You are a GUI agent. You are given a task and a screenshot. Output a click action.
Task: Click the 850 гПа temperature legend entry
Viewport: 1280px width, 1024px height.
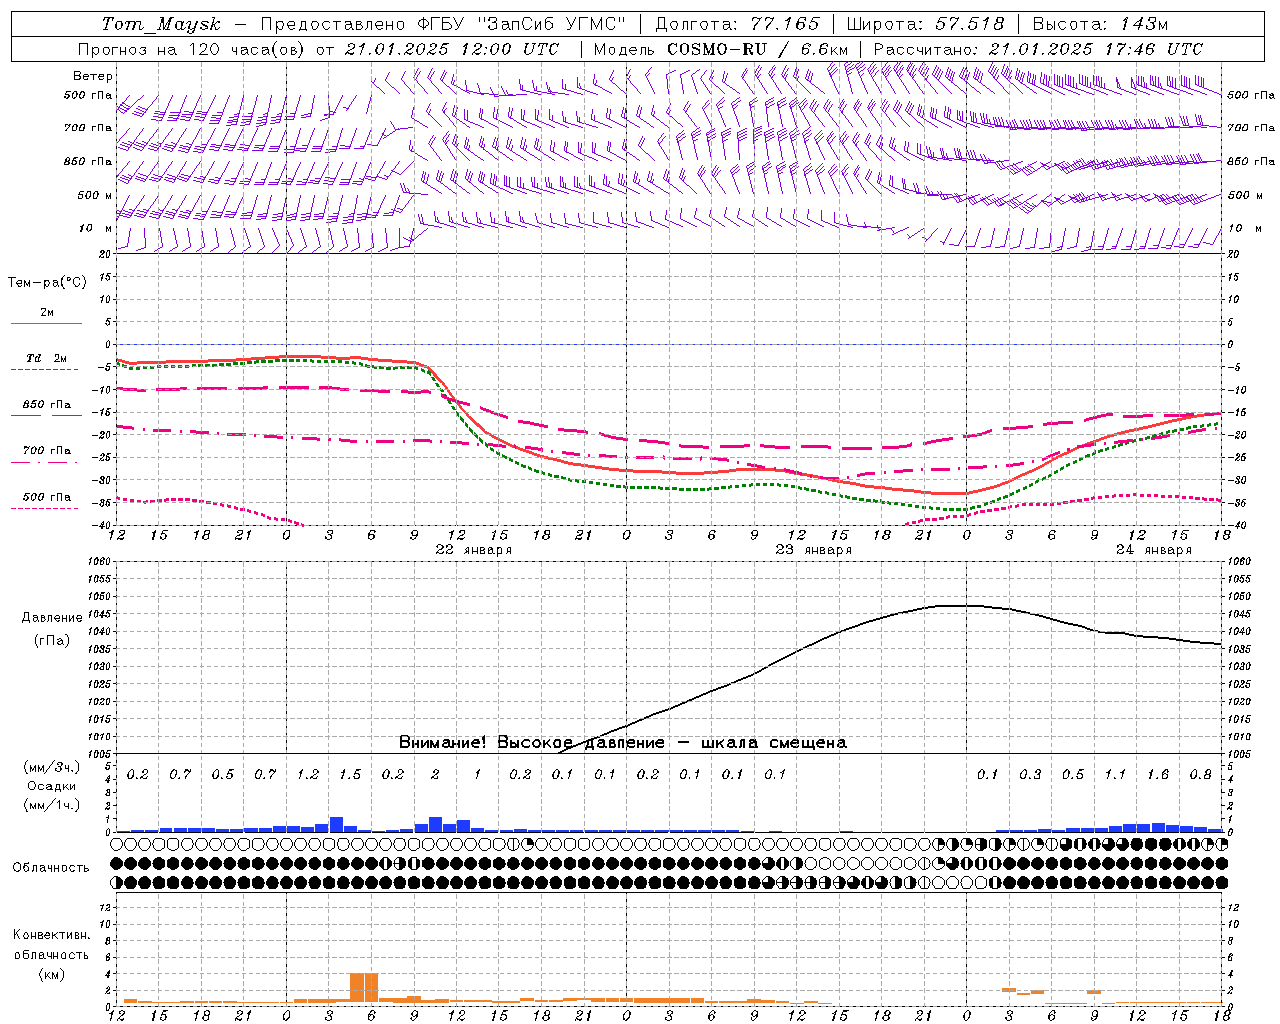tap(46, 407)
